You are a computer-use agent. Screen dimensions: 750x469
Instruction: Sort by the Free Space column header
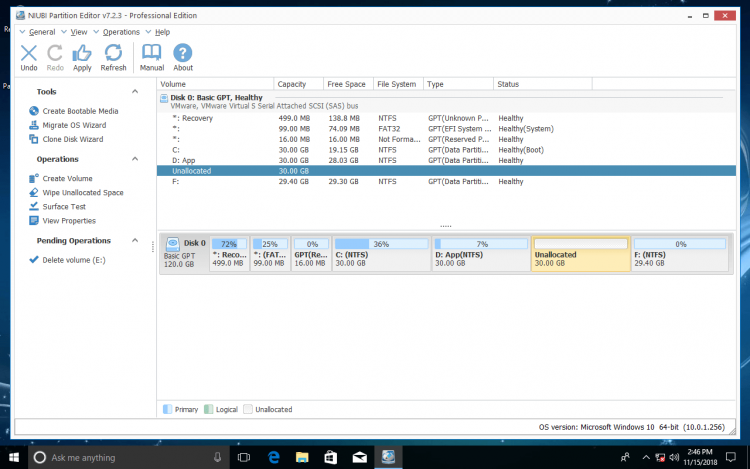[x=348, y=84]
